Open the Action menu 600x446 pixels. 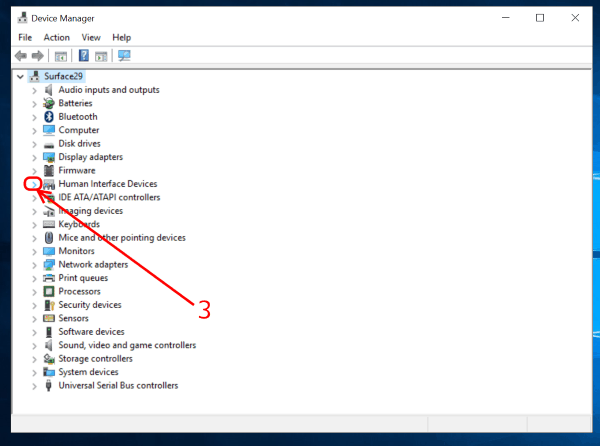[56, 37]
